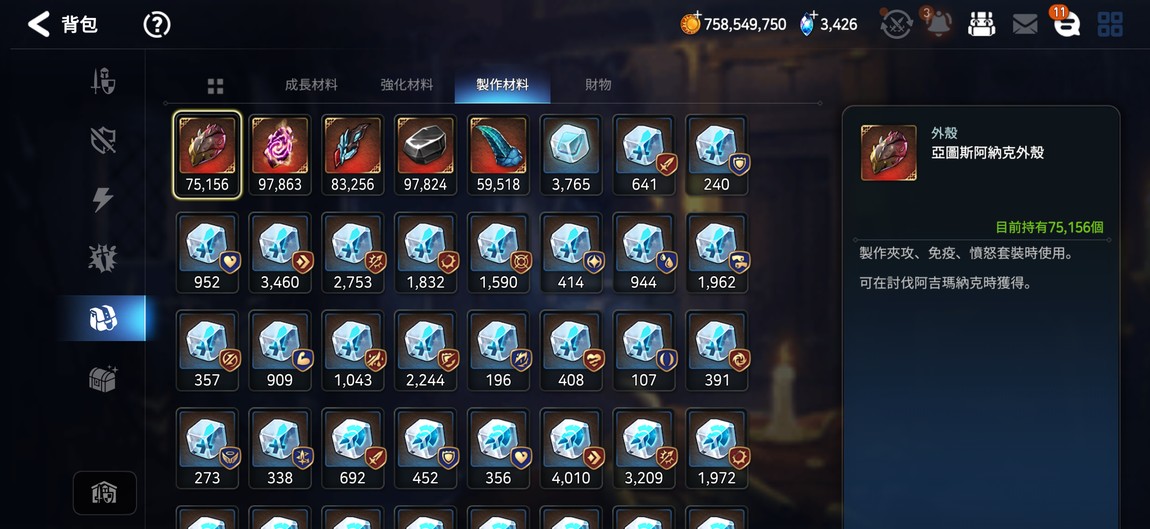Add gold using the coin plus icon

click(x=690, y=24)
